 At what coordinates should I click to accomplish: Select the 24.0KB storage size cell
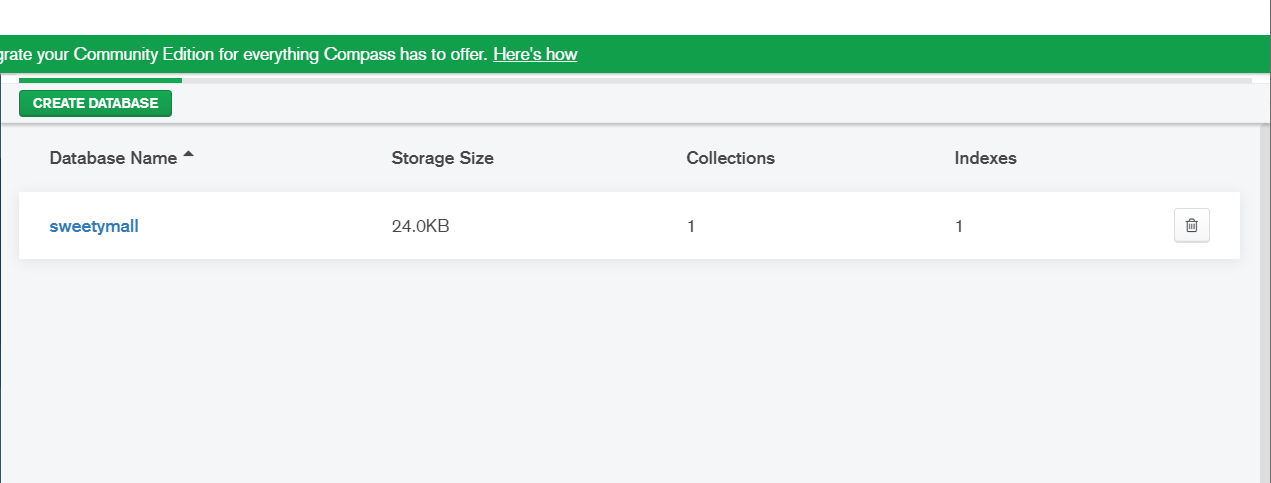point(420,226)
